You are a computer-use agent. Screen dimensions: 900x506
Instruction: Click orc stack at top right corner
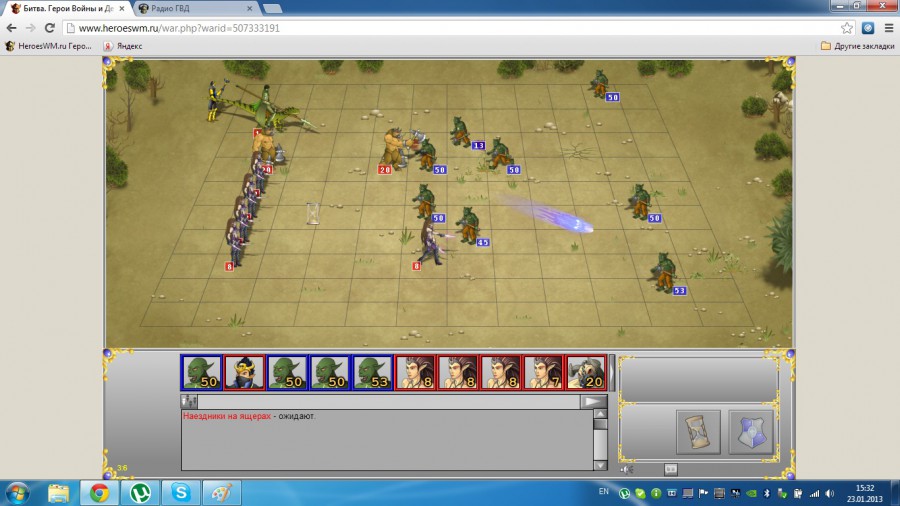click(600, 84)
